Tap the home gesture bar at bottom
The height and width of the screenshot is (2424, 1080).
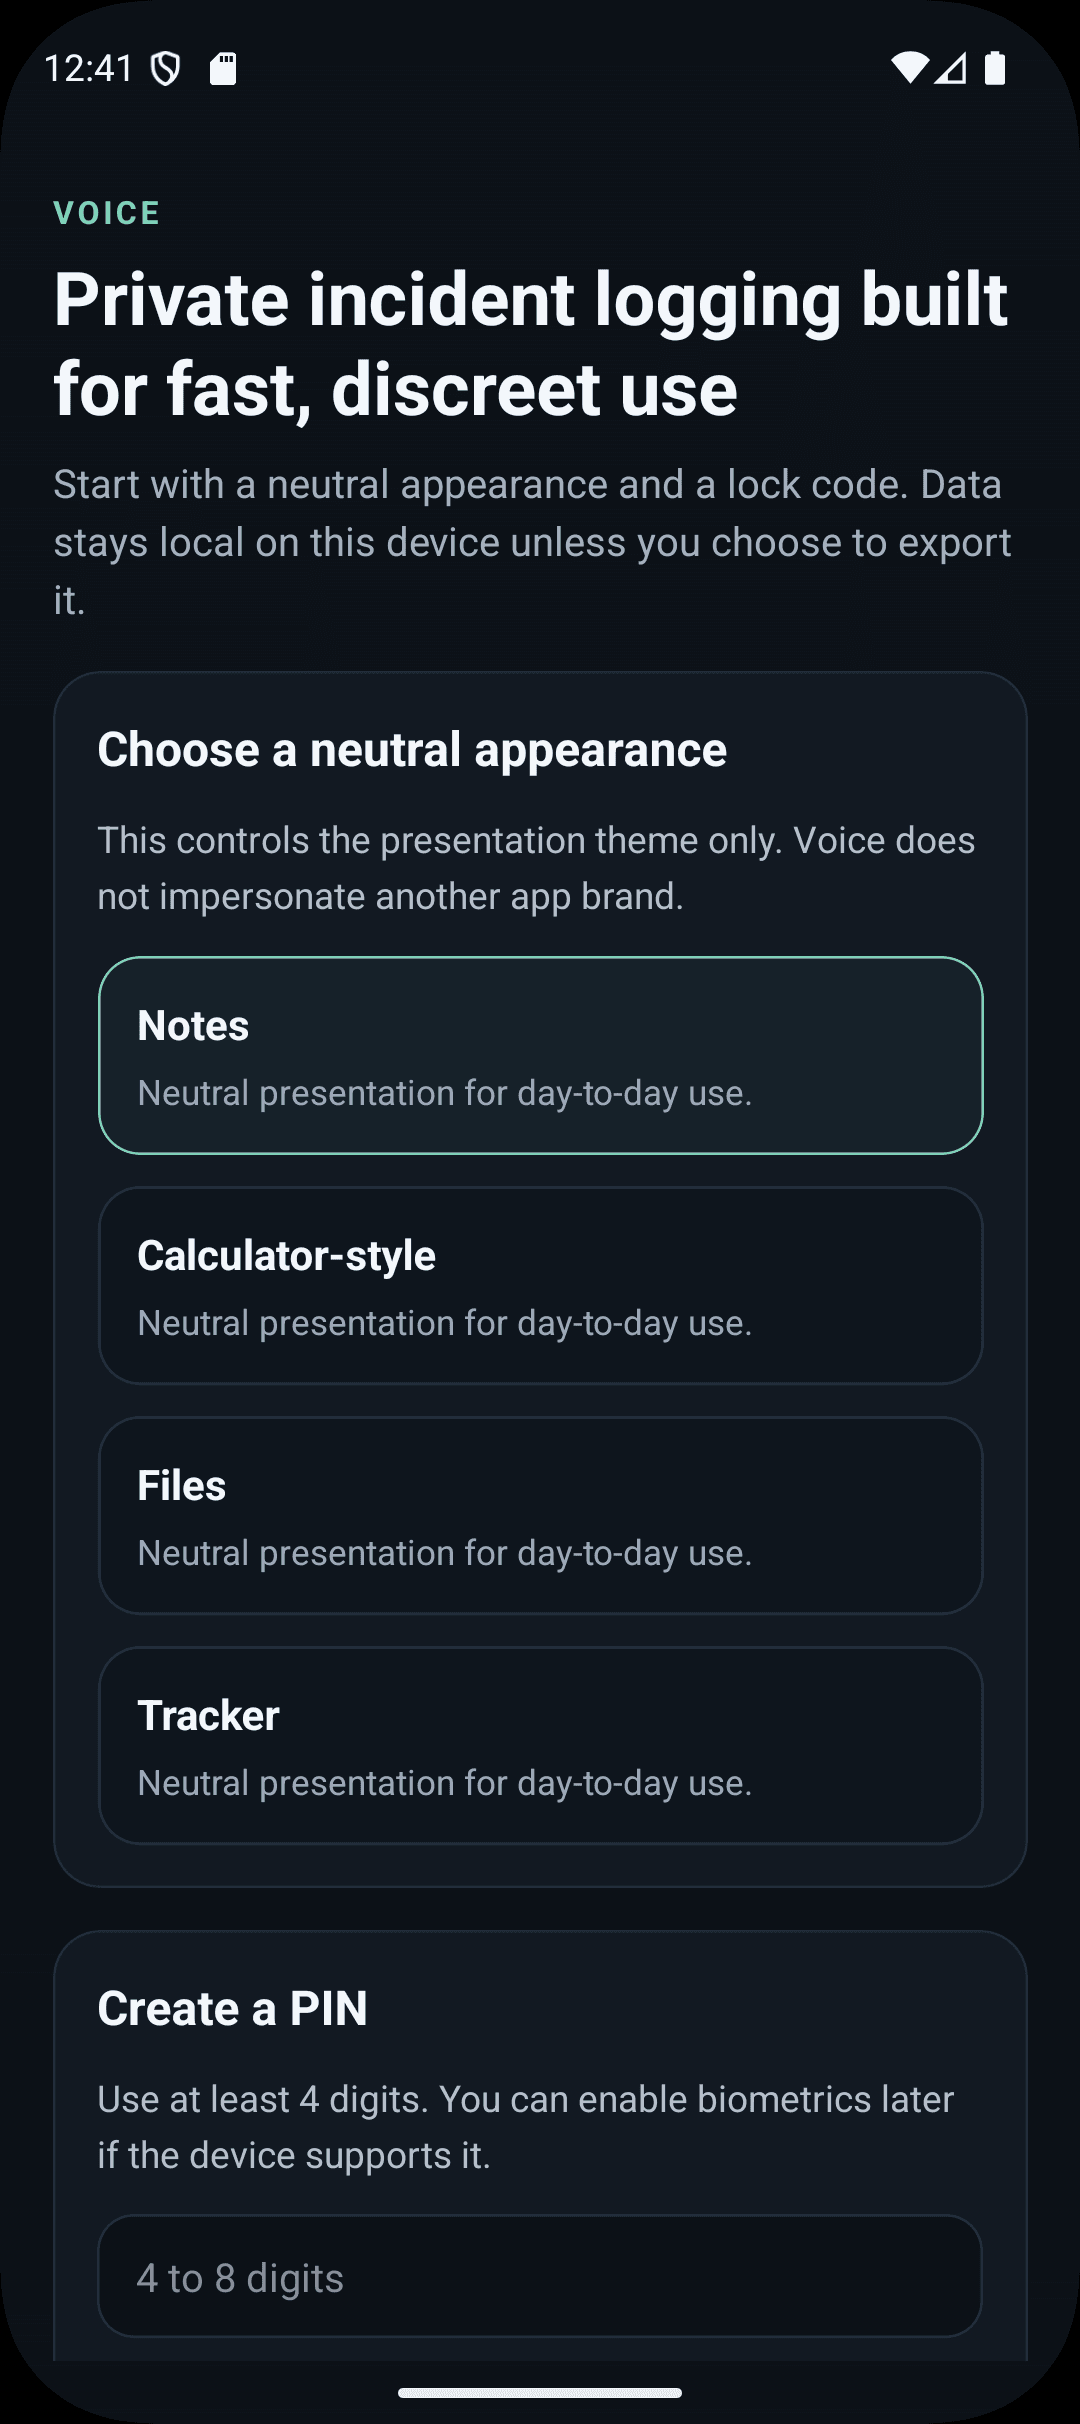click(540, 2394)
